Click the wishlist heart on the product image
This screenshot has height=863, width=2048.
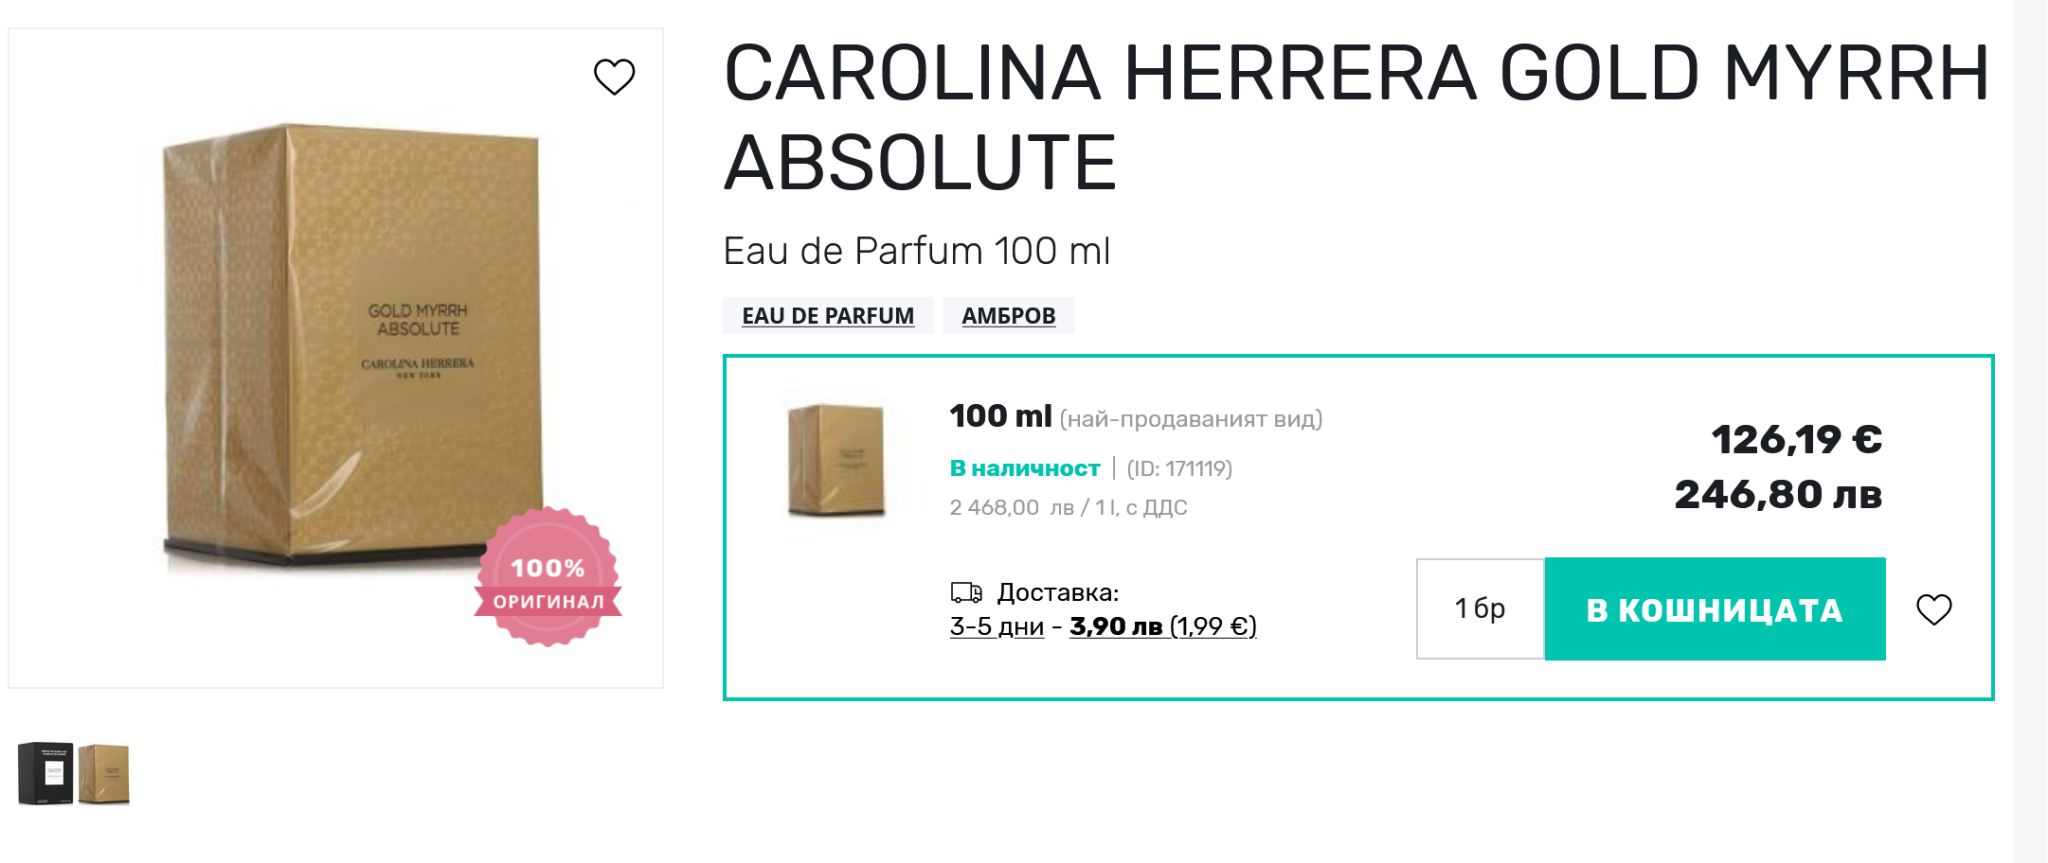614,77
